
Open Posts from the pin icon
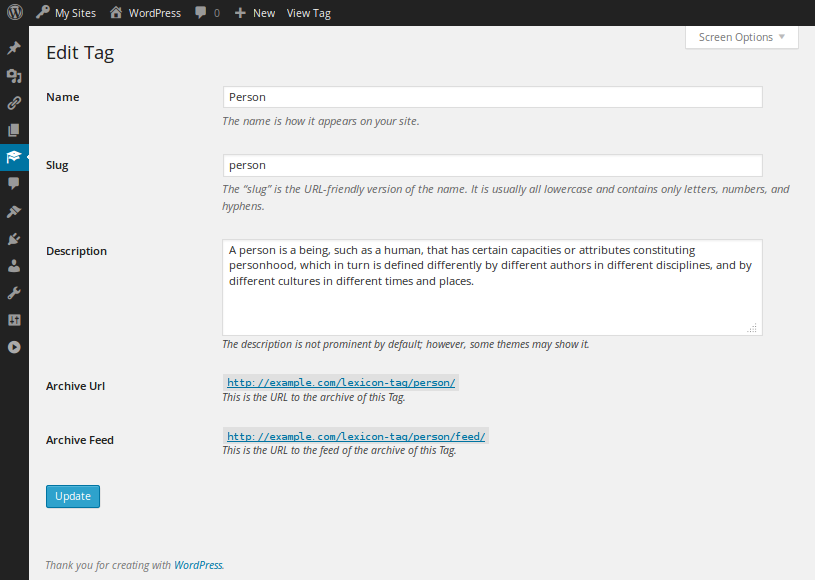tap(14, 48)
